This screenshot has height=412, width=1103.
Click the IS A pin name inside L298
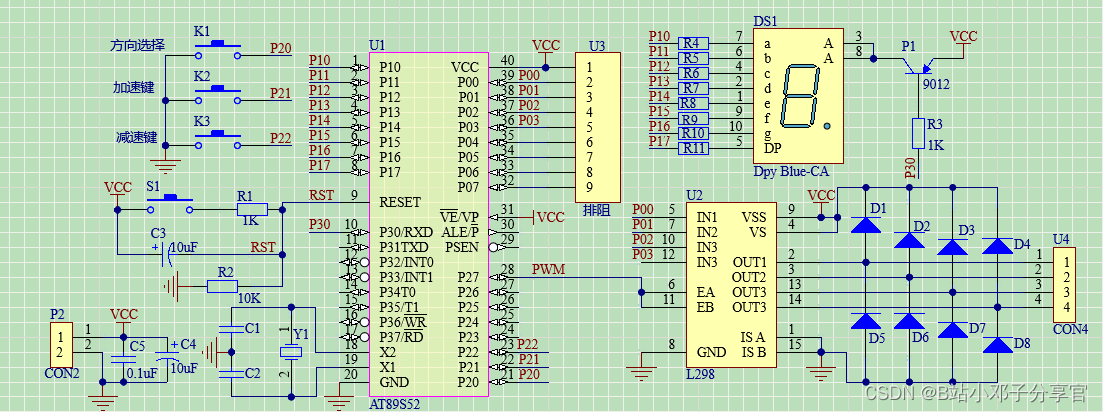pyautogui.click(x=753, y=337)
